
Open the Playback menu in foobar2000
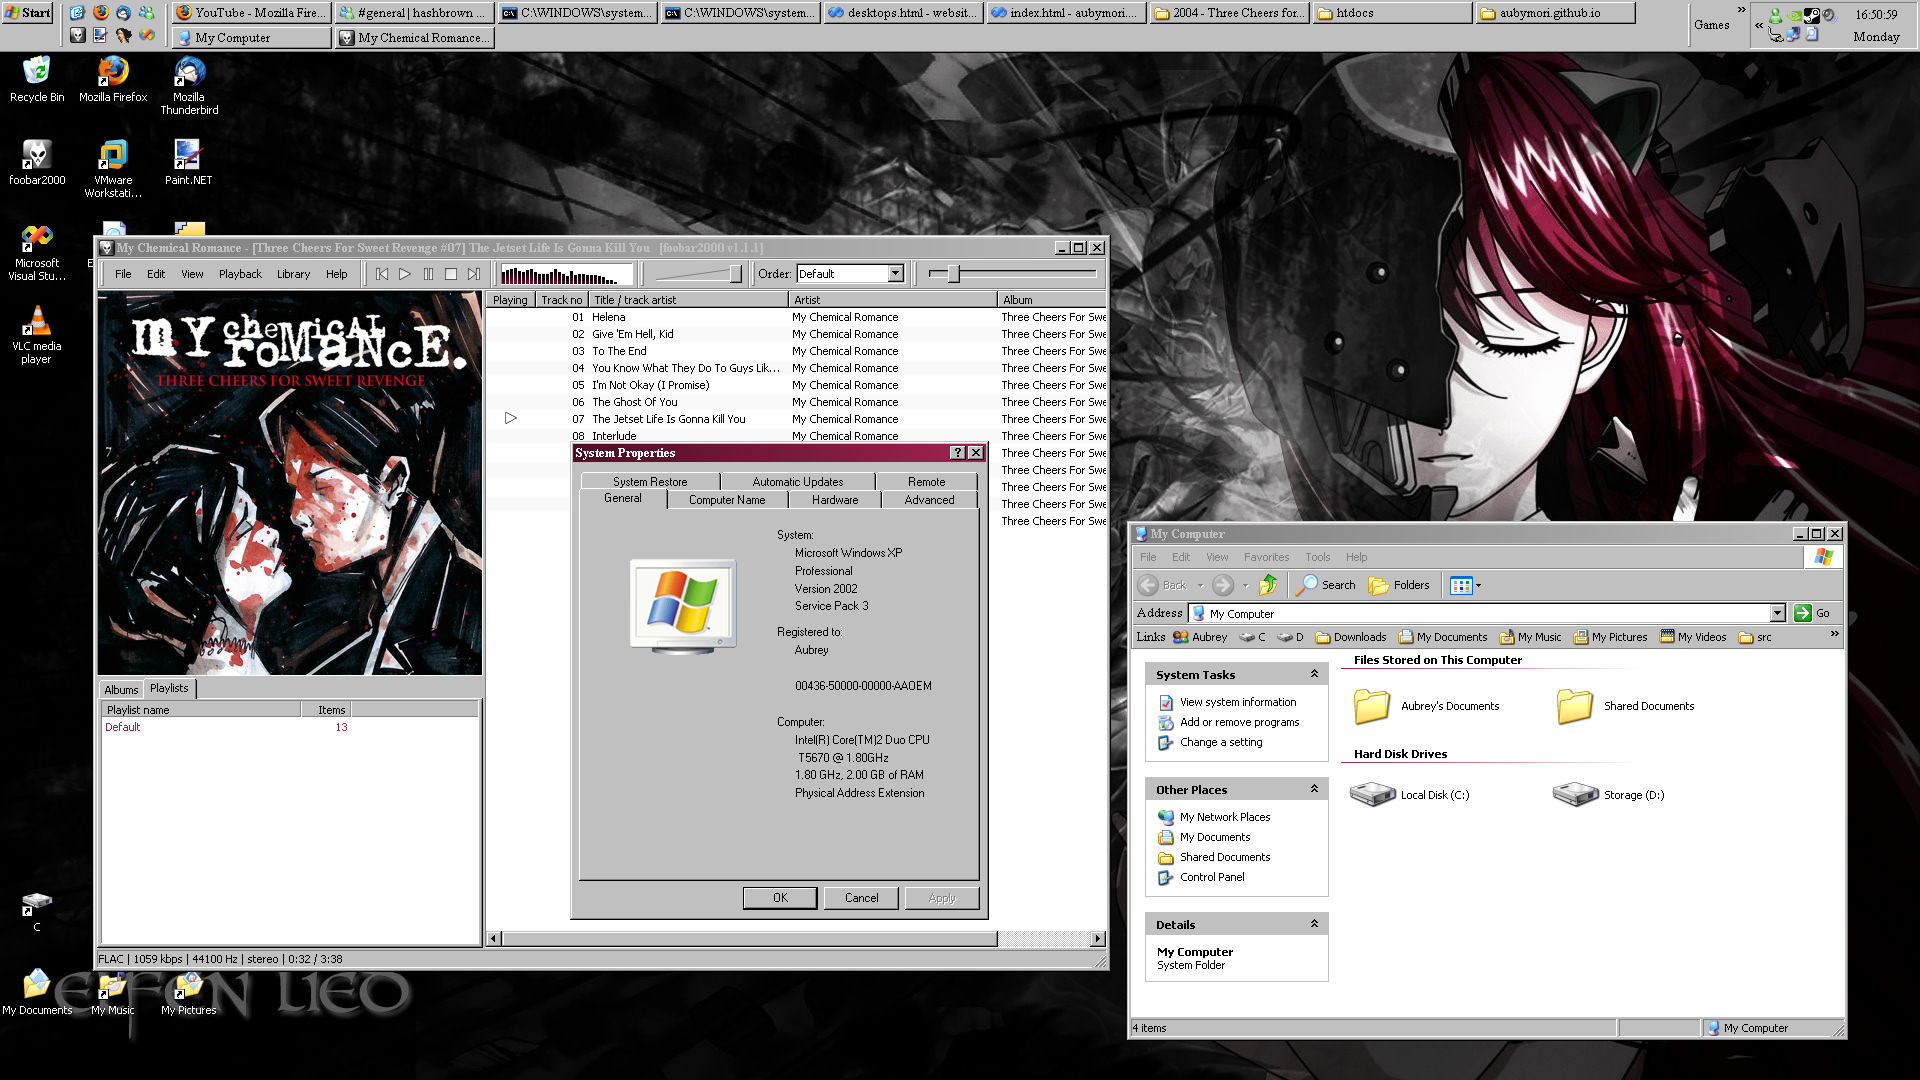(x=240, y=274)
